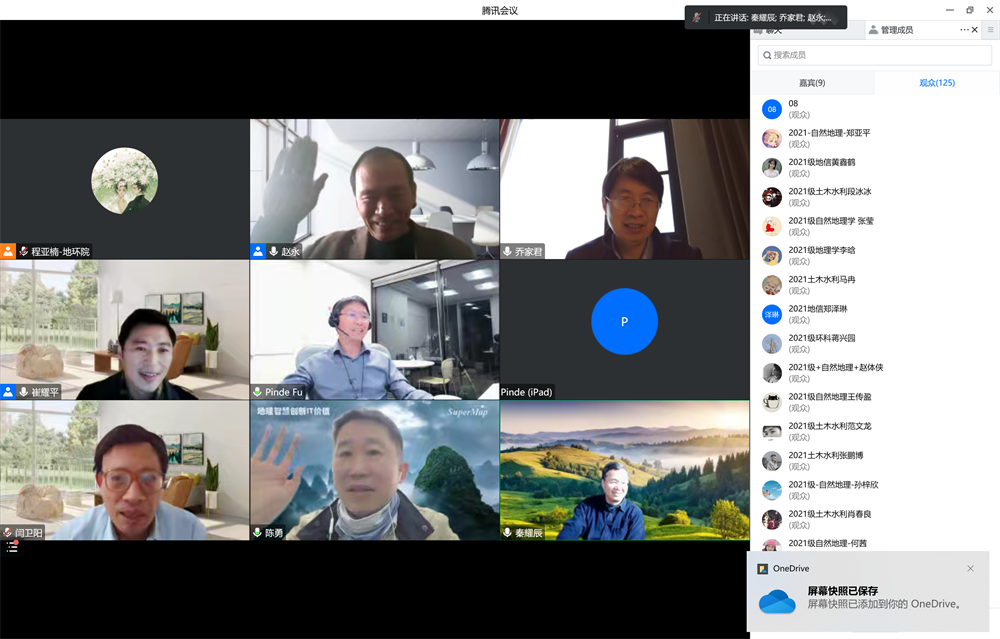Click the green microphone icon beside Pinde Fu

click(257, 392)
